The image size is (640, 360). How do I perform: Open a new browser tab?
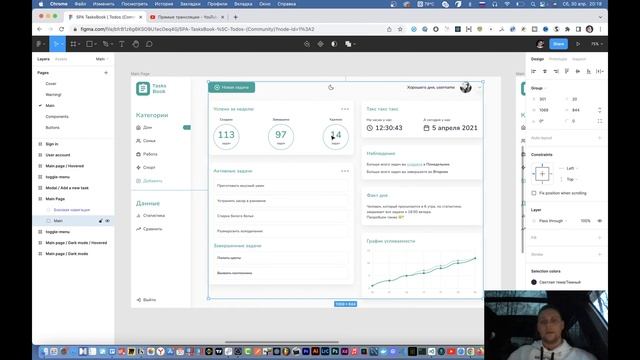236,17
